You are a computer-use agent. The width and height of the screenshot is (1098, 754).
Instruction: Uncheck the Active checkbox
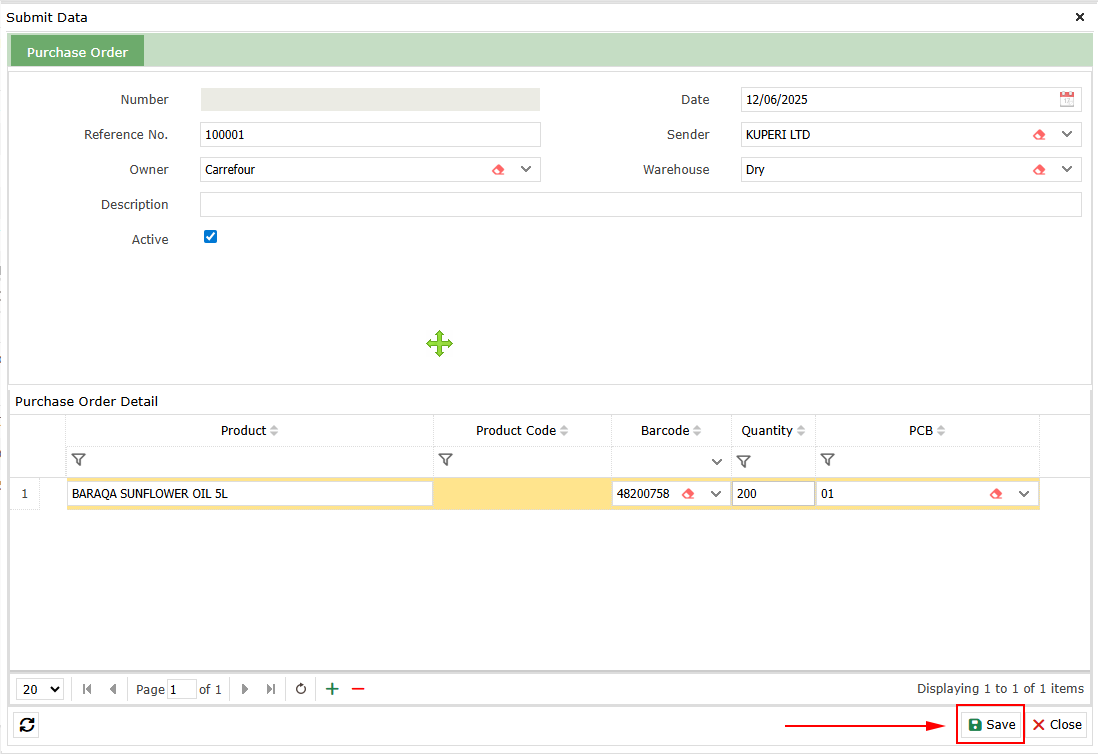[210, 237]
